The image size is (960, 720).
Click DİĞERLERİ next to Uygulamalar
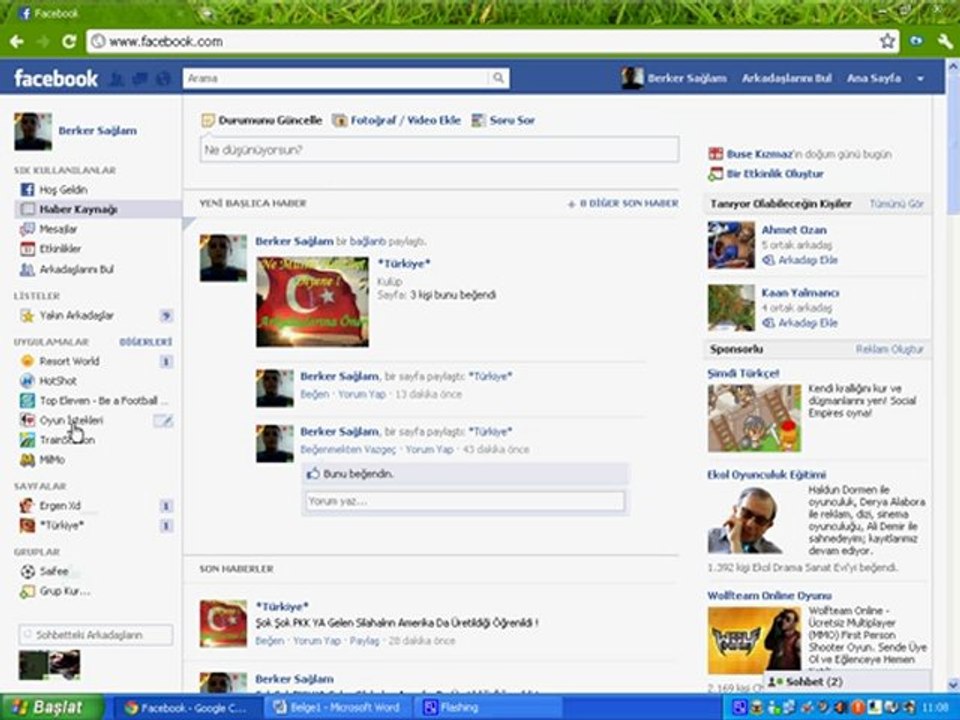[x=146, y=342]
